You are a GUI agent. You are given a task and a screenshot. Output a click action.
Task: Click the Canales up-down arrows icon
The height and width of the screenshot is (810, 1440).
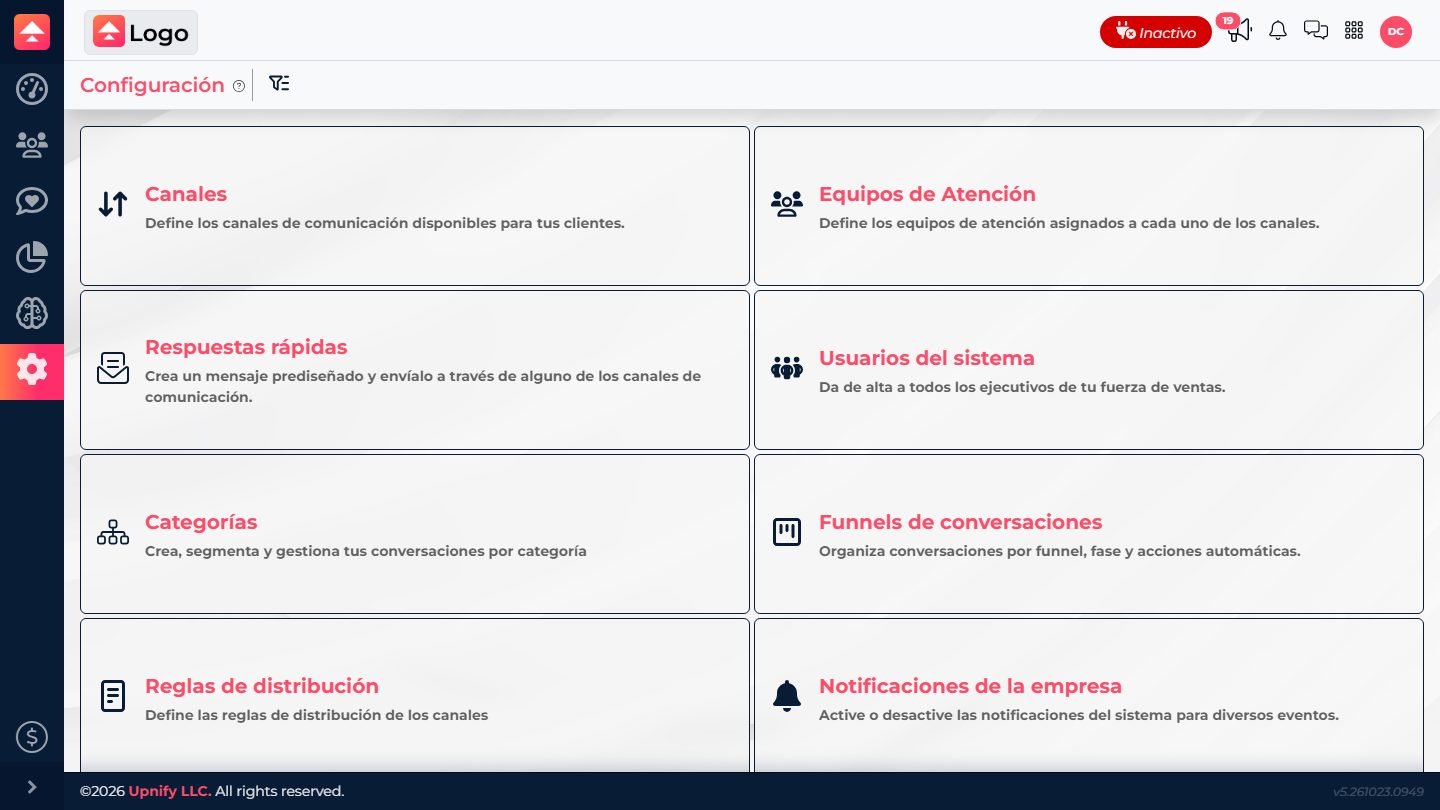pyautogui.click(x=113, y=204)
